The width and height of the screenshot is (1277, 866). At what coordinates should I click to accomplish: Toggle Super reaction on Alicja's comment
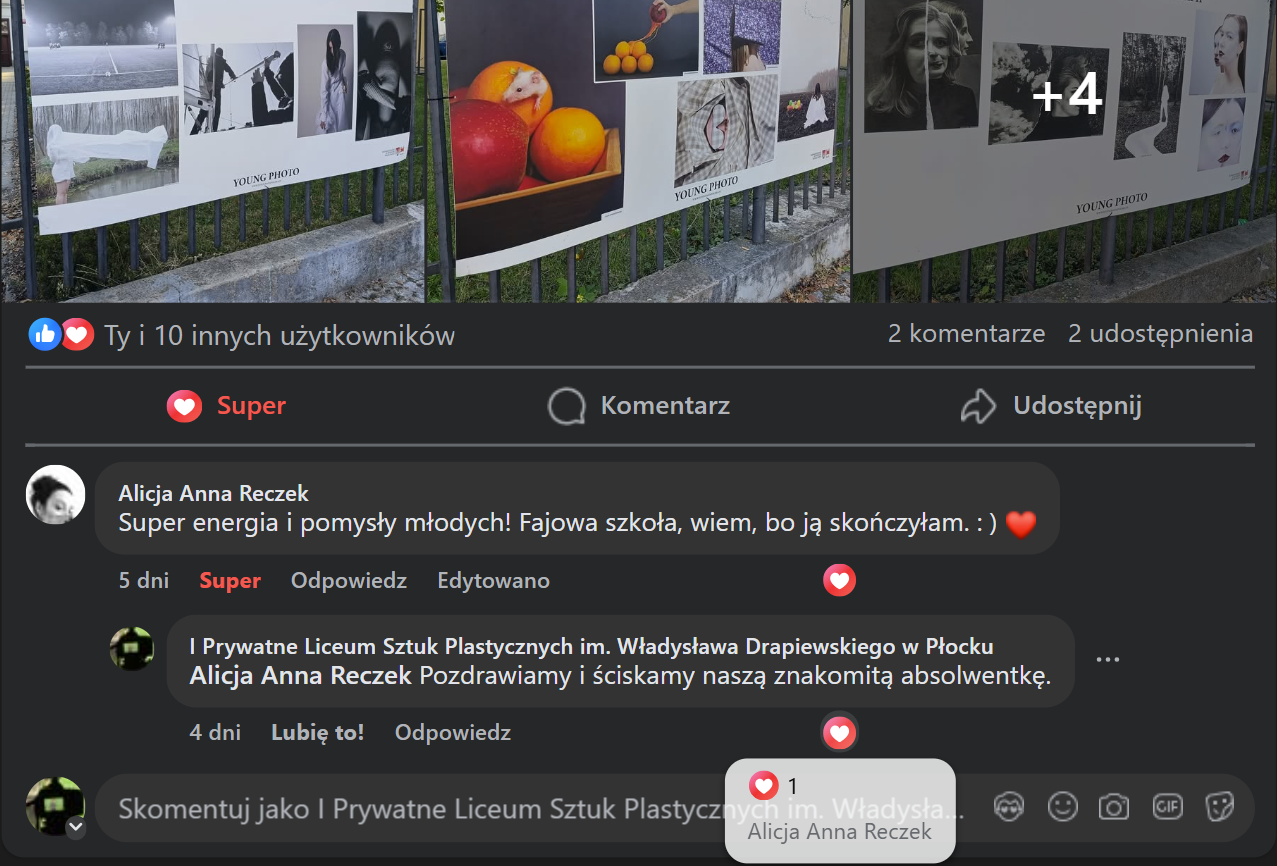(x=230, y=581)
